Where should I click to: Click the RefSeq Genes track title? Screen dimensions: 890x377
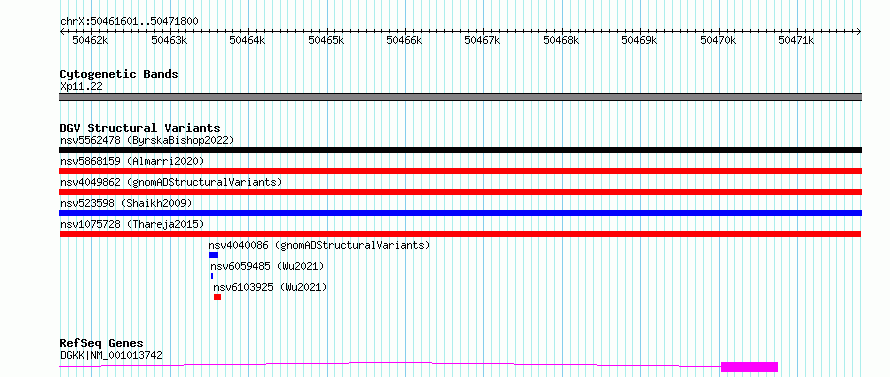(102, 344)
